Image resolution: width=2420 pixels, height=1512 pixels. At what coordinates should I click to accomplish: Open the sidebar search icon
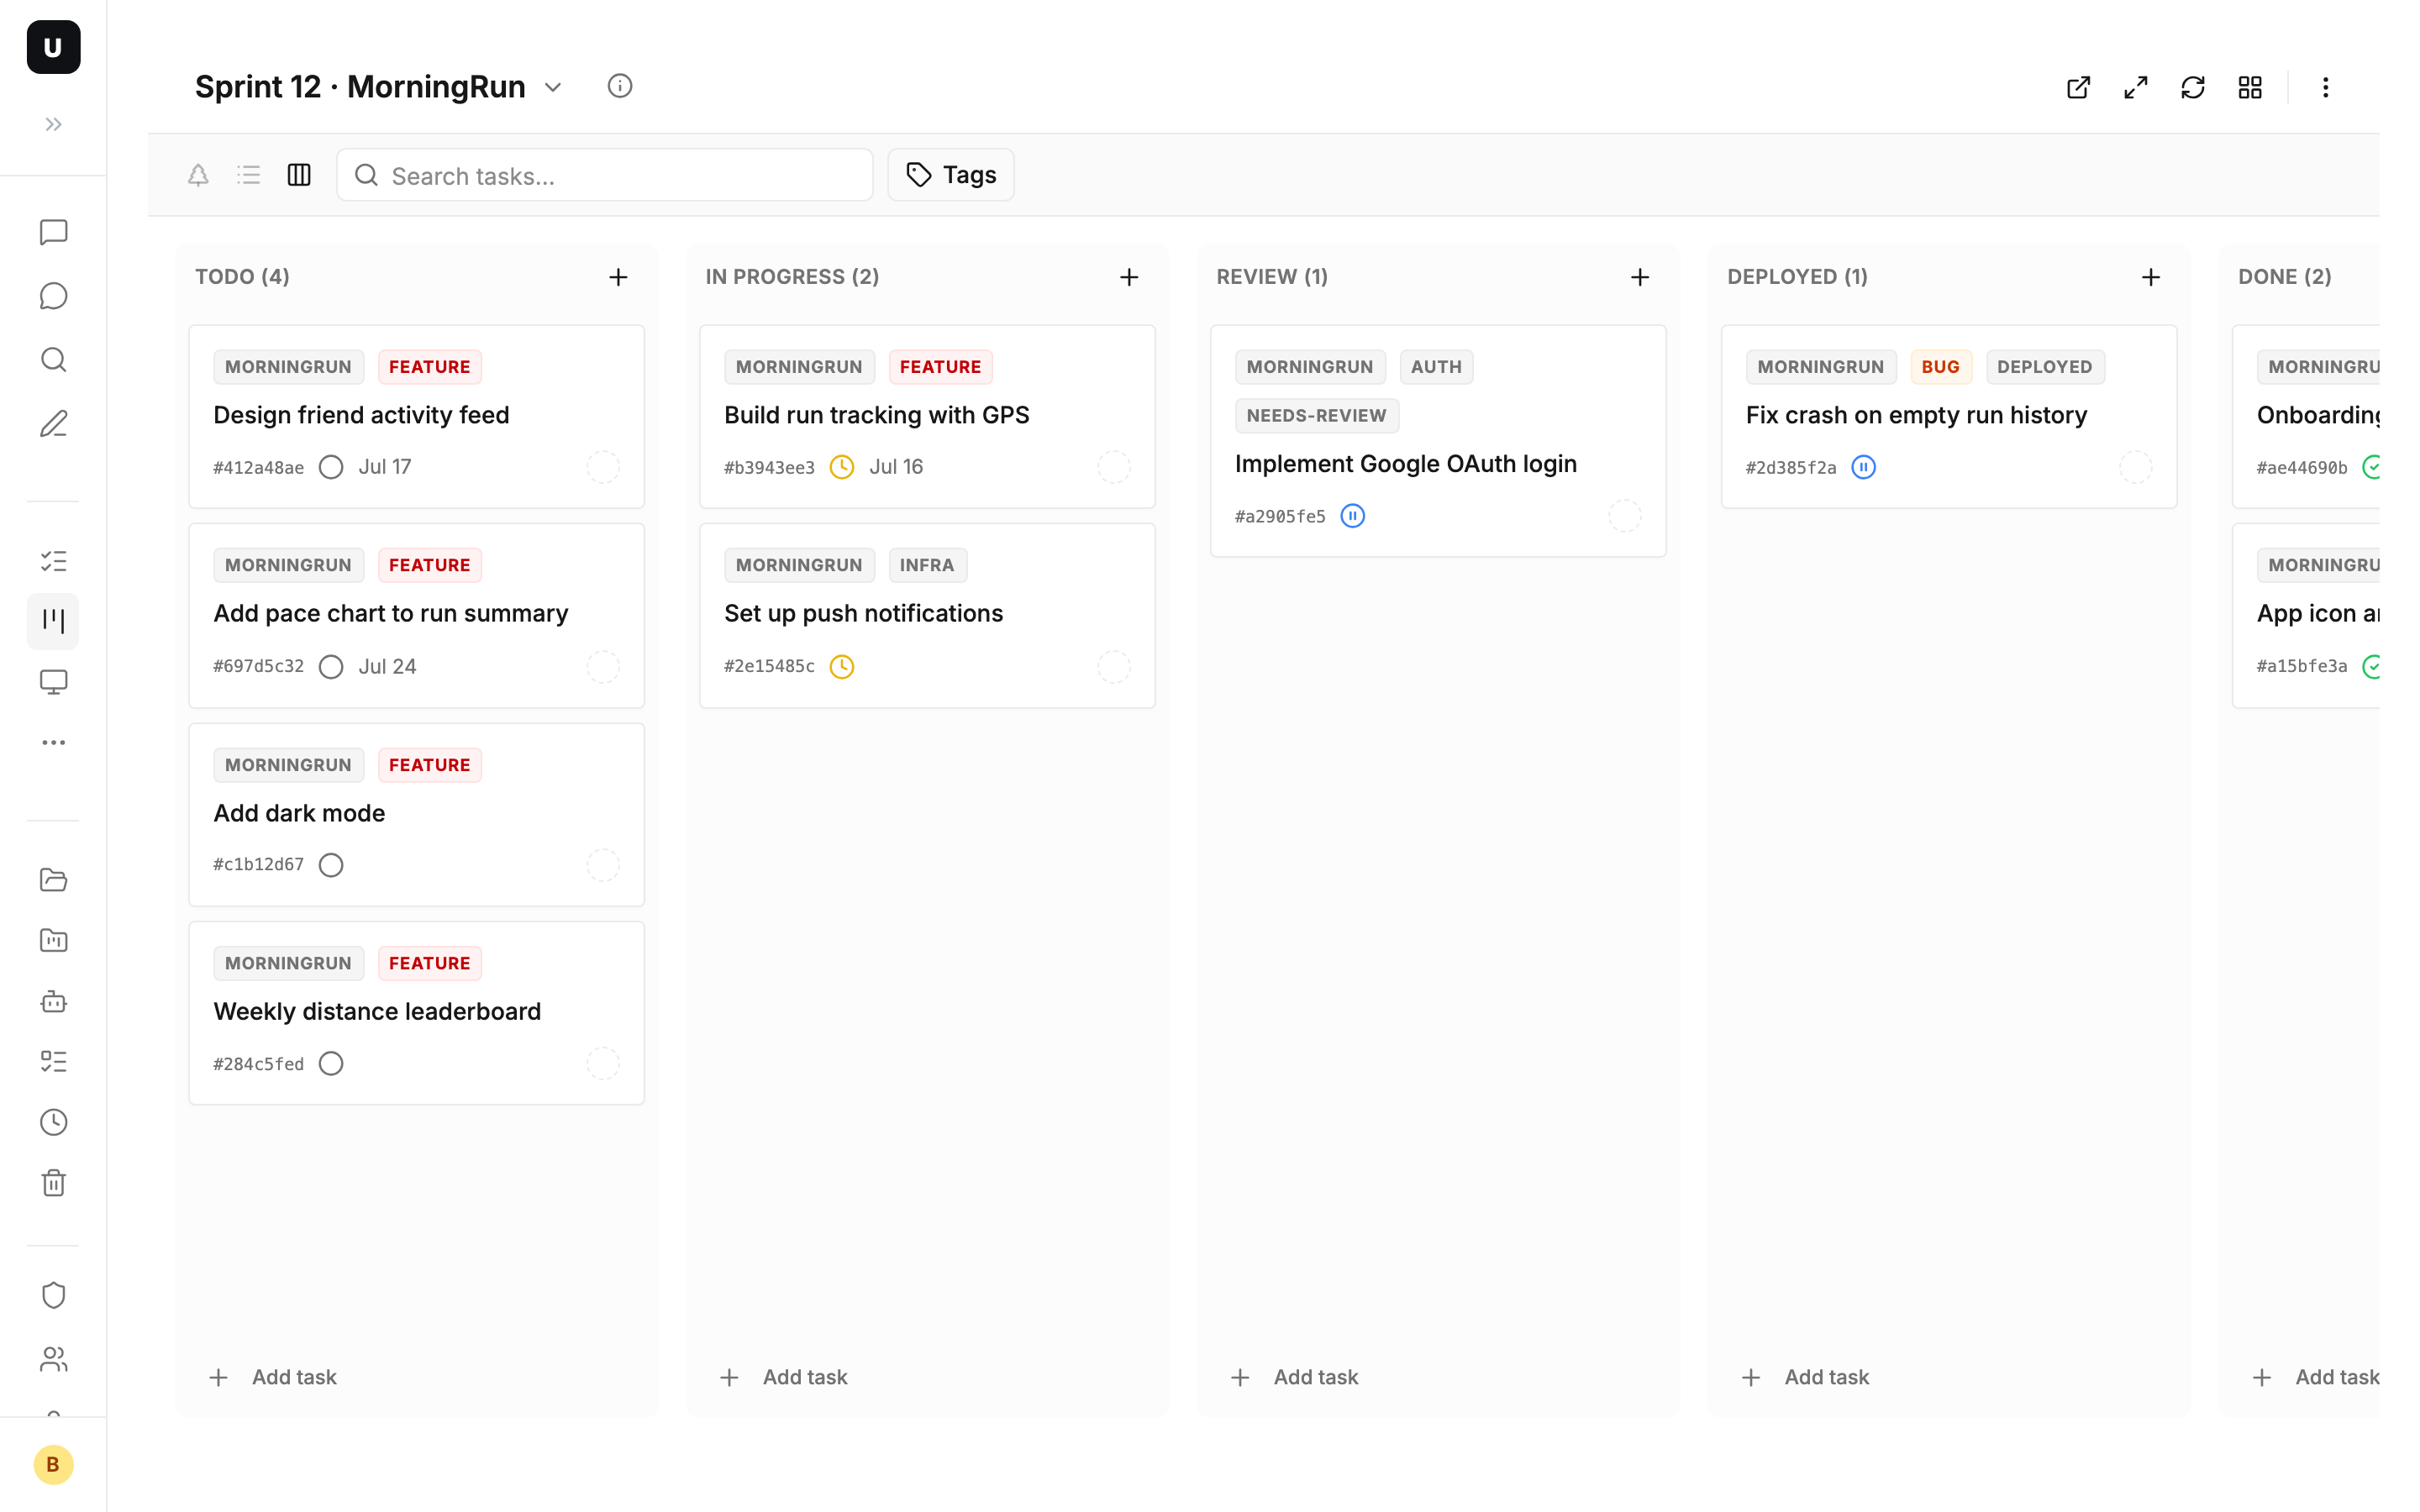tap(53, 360)
